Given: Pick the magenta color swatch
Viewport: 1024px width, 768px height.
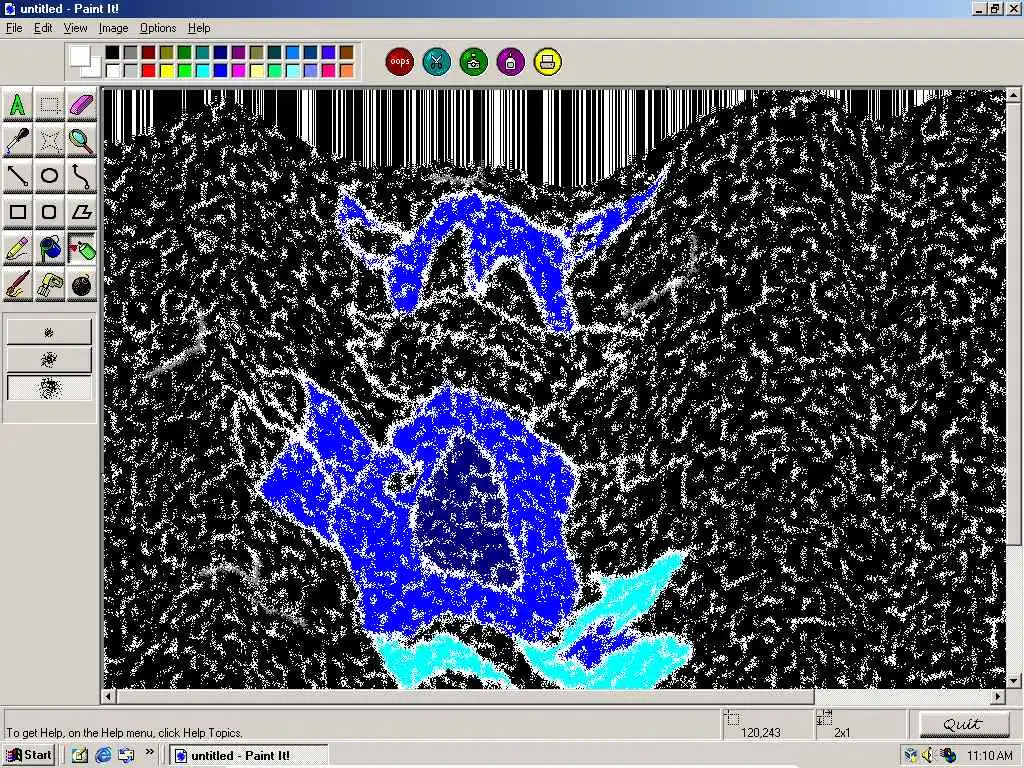Looking at the screenshot, I should pyautogui.click(x=239, y=70).
